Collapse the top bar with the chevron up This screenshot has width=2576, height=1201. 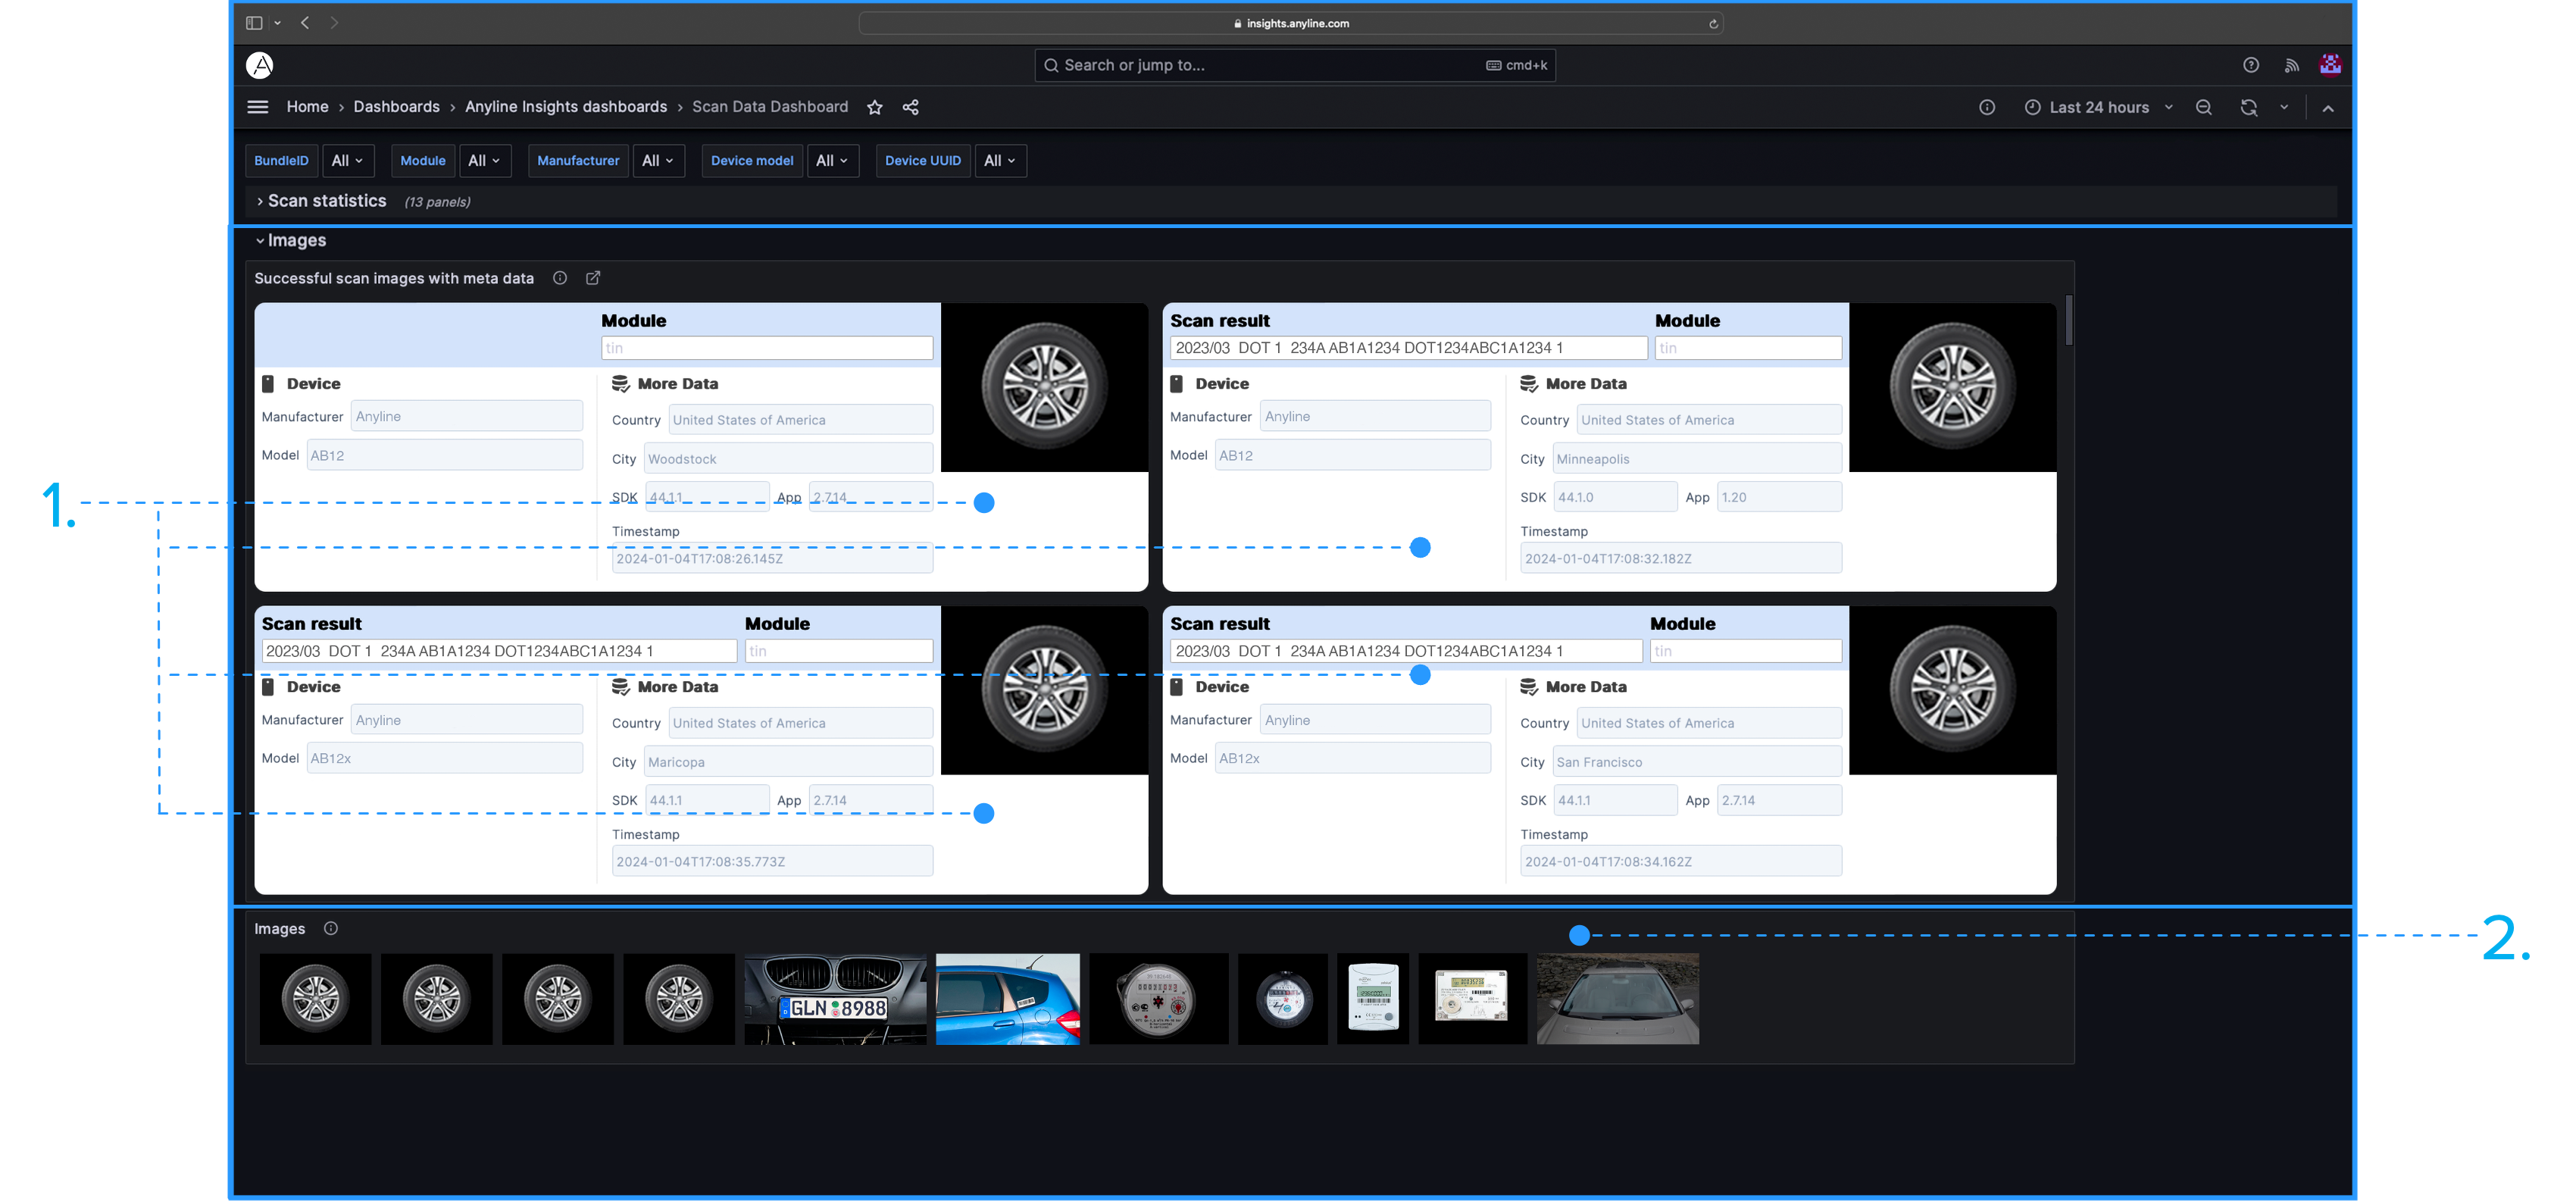coord(2328,108)
